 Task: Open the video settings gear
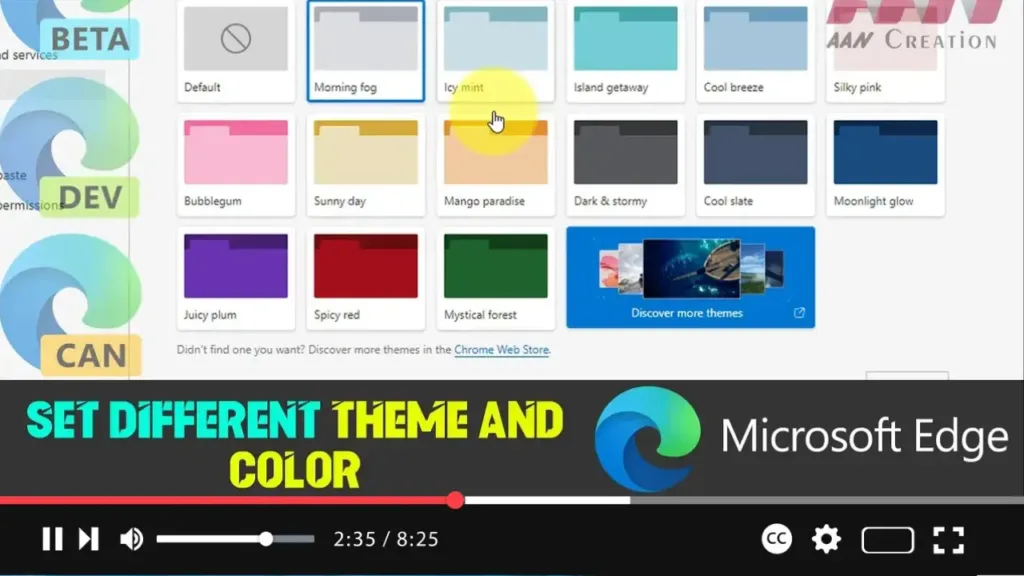click(x=826, y=540)
